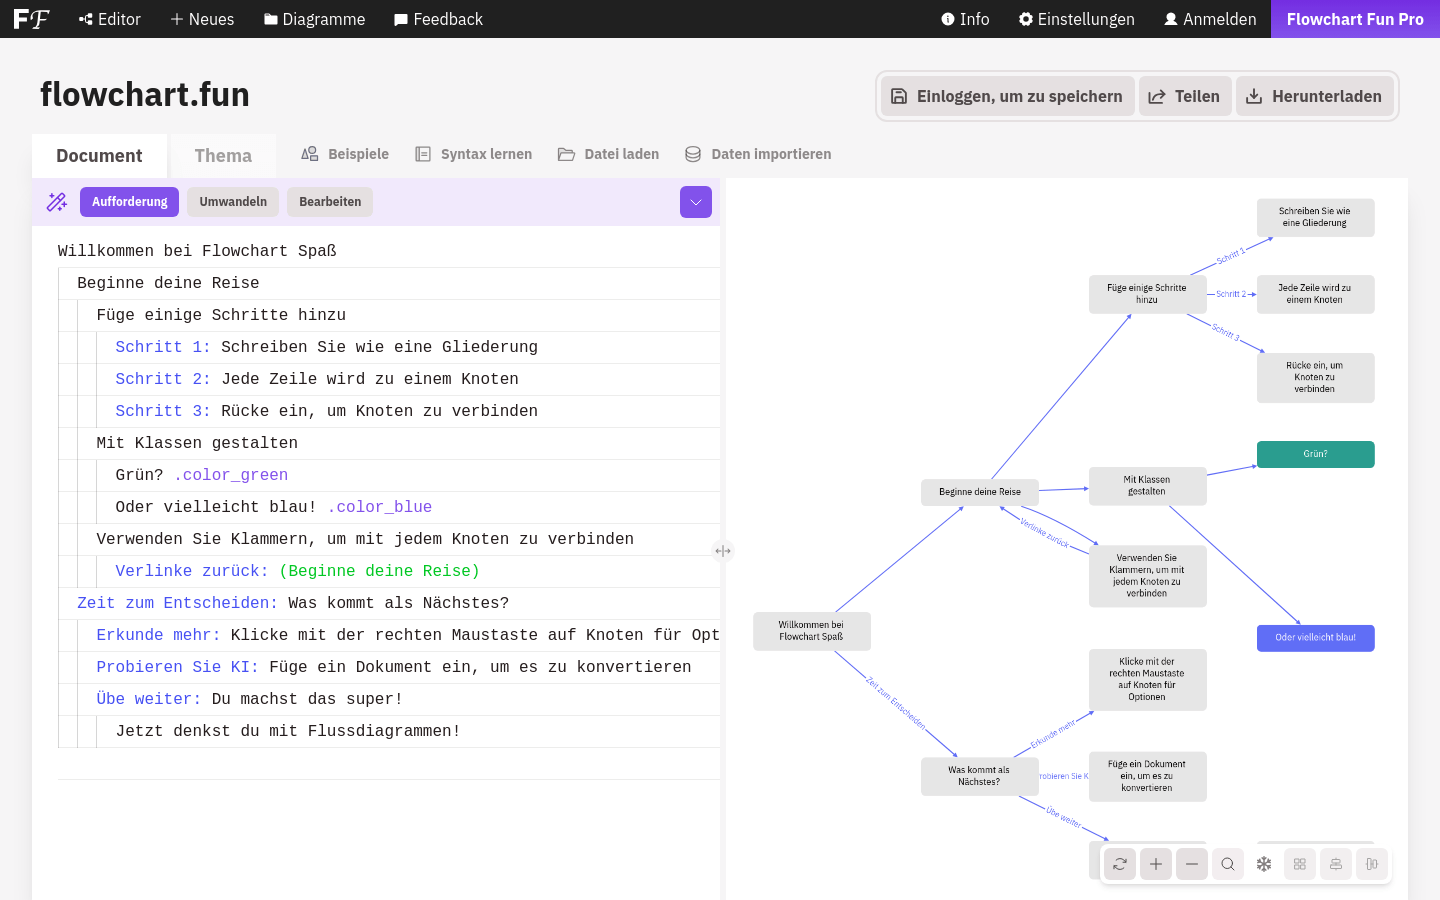Expand the AI toolbar chevron dropdown
The image size is (1440, 900).
coord(696,202)
